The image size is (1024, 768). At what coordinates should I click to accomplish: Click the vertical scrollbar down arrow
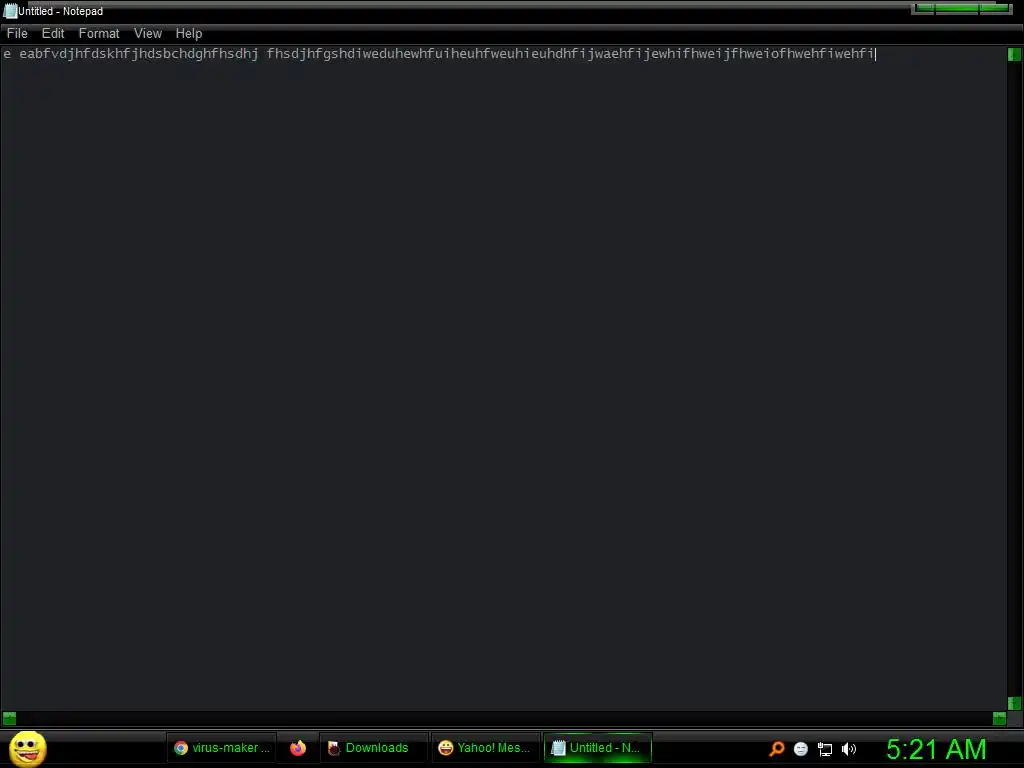coord(1014,703)
